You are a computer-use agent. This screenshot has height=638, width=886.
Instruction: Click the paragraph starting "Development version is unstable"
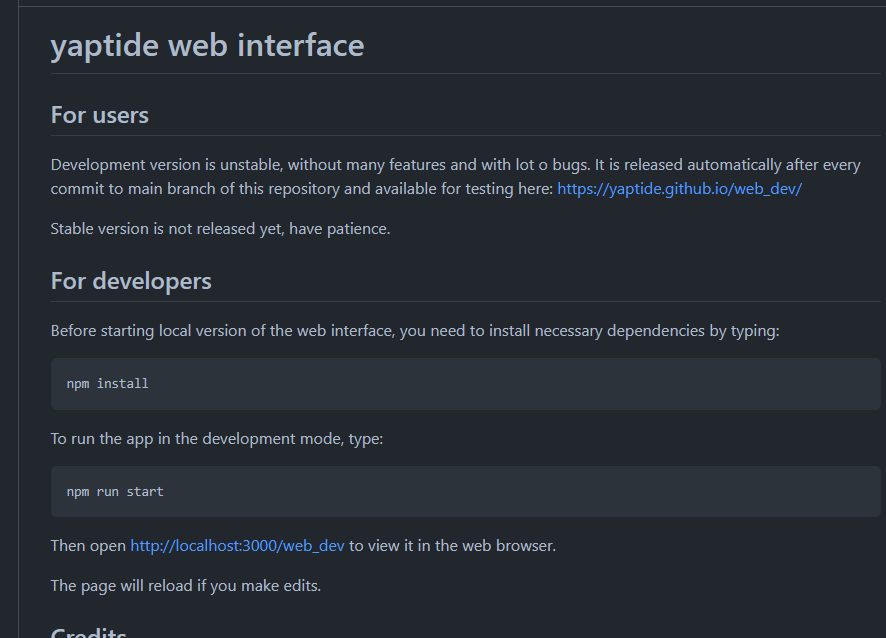click(x=300, y=164)
